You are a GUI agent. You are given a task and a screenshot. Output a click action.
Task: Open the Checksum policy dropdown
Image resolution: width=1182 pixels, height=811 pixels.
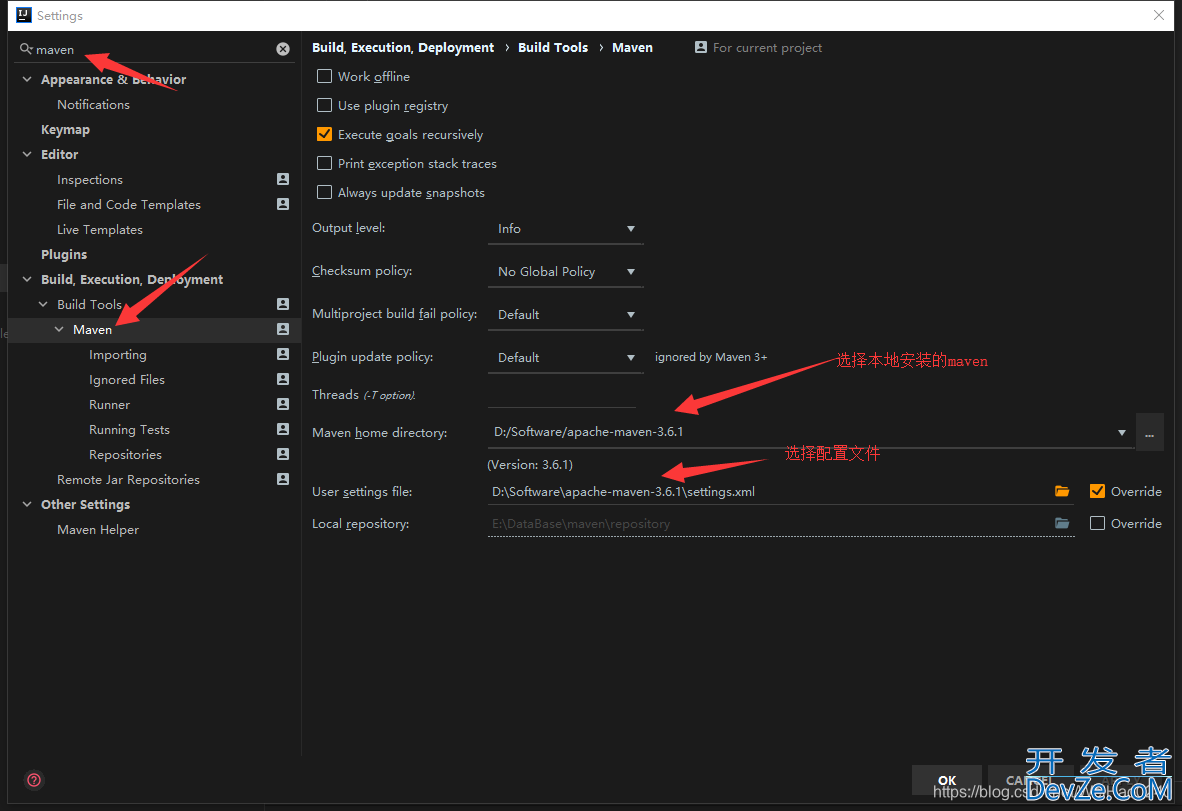point(565,271)
